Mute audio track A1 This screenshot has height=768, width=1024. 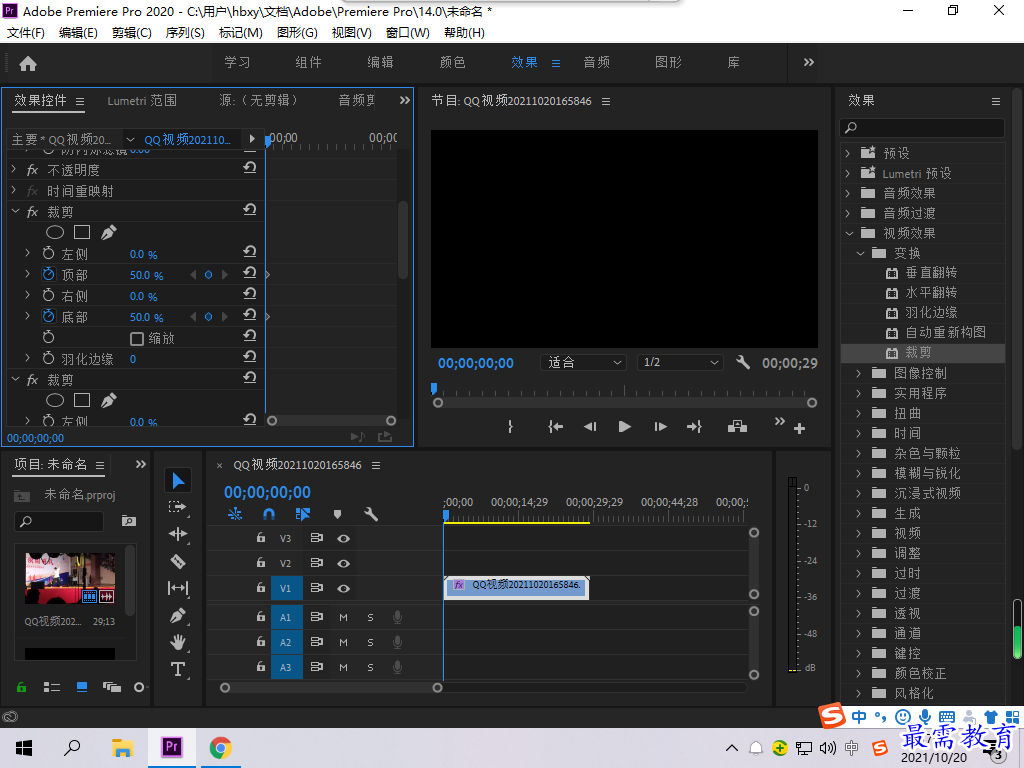coord(344,617)
